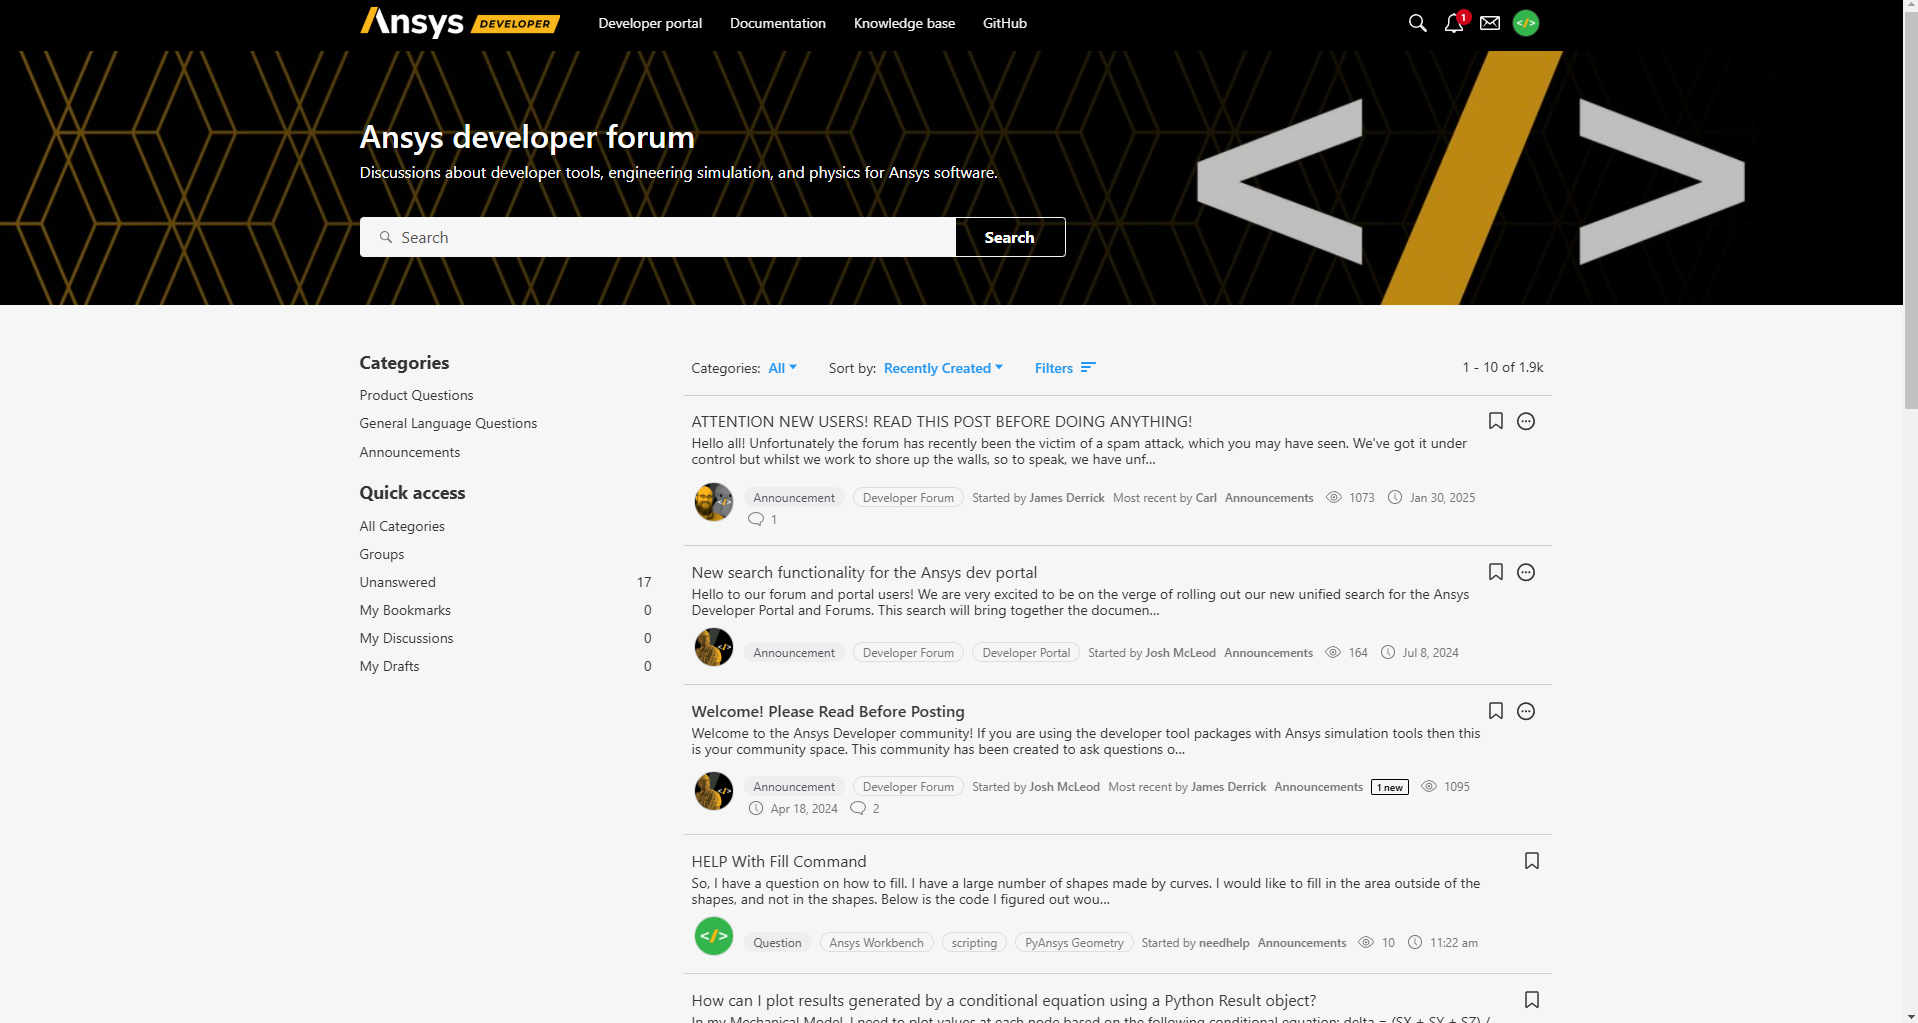
Task: Click James Derrick's avatar on ATTENTION post
Action: pos(714,502)
